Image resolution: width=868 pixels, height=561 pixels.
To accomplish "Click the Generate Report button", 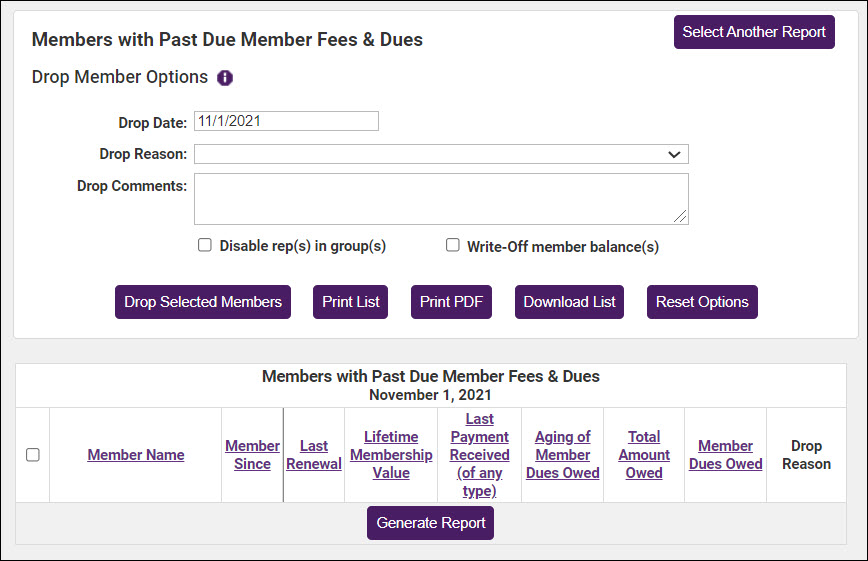I will 430,523.
